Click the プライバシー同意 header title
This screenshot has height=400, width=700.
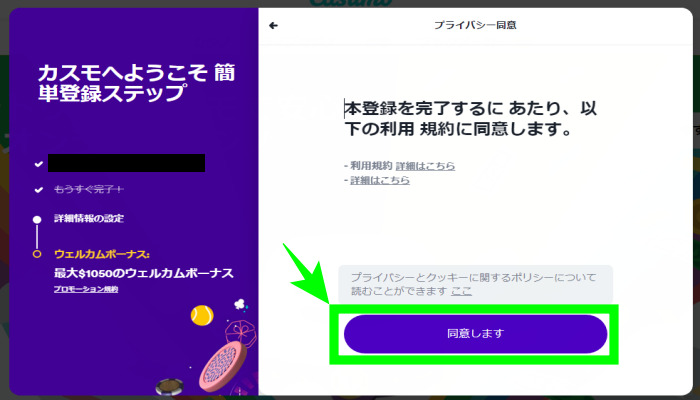(475, 25)
